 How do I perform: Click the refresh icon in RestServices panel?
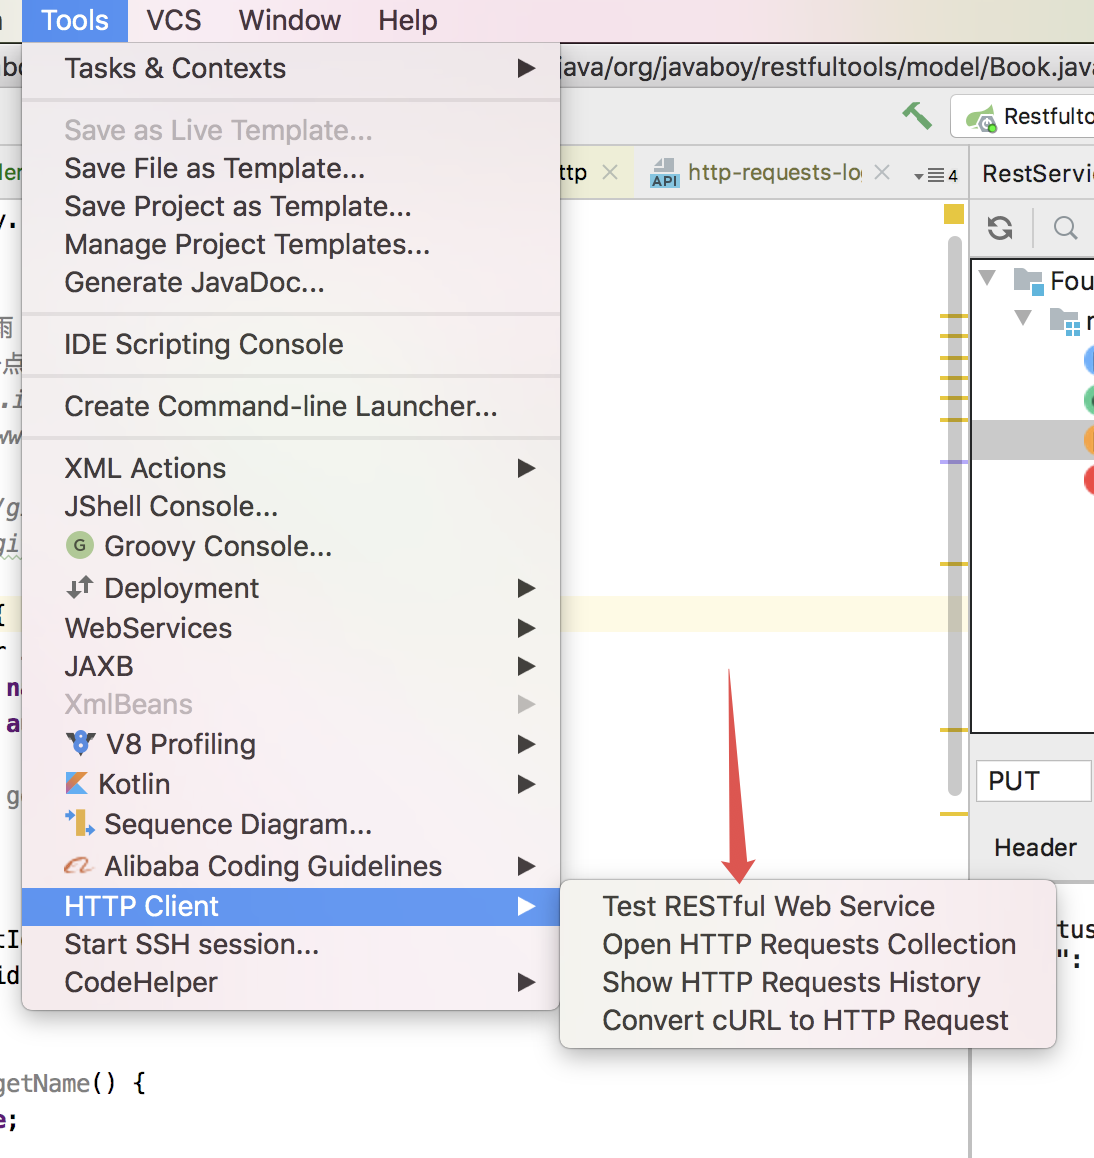1000,228
